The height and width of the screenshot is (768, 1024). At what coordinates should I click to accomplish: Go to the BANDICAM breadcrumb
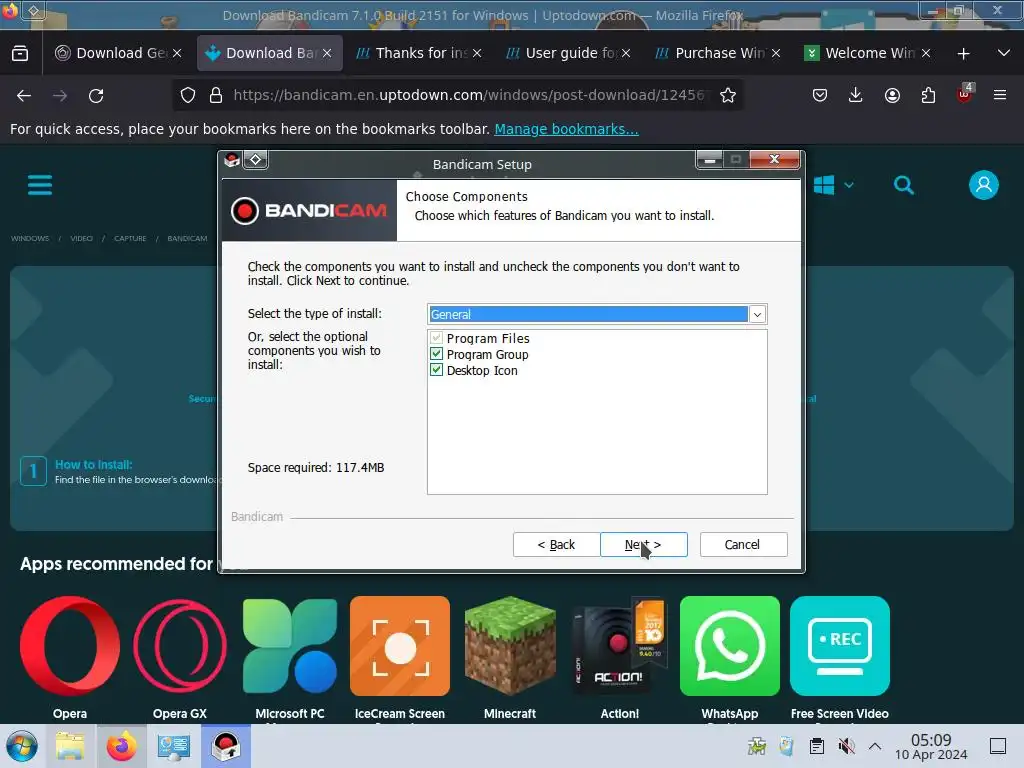coord(187,238)
